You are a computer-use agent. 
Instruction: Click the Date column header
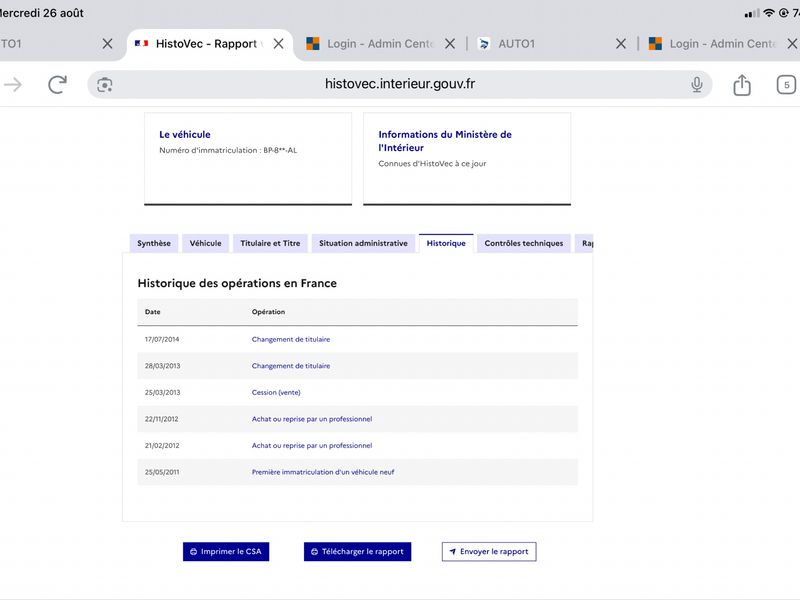(153, 312)
